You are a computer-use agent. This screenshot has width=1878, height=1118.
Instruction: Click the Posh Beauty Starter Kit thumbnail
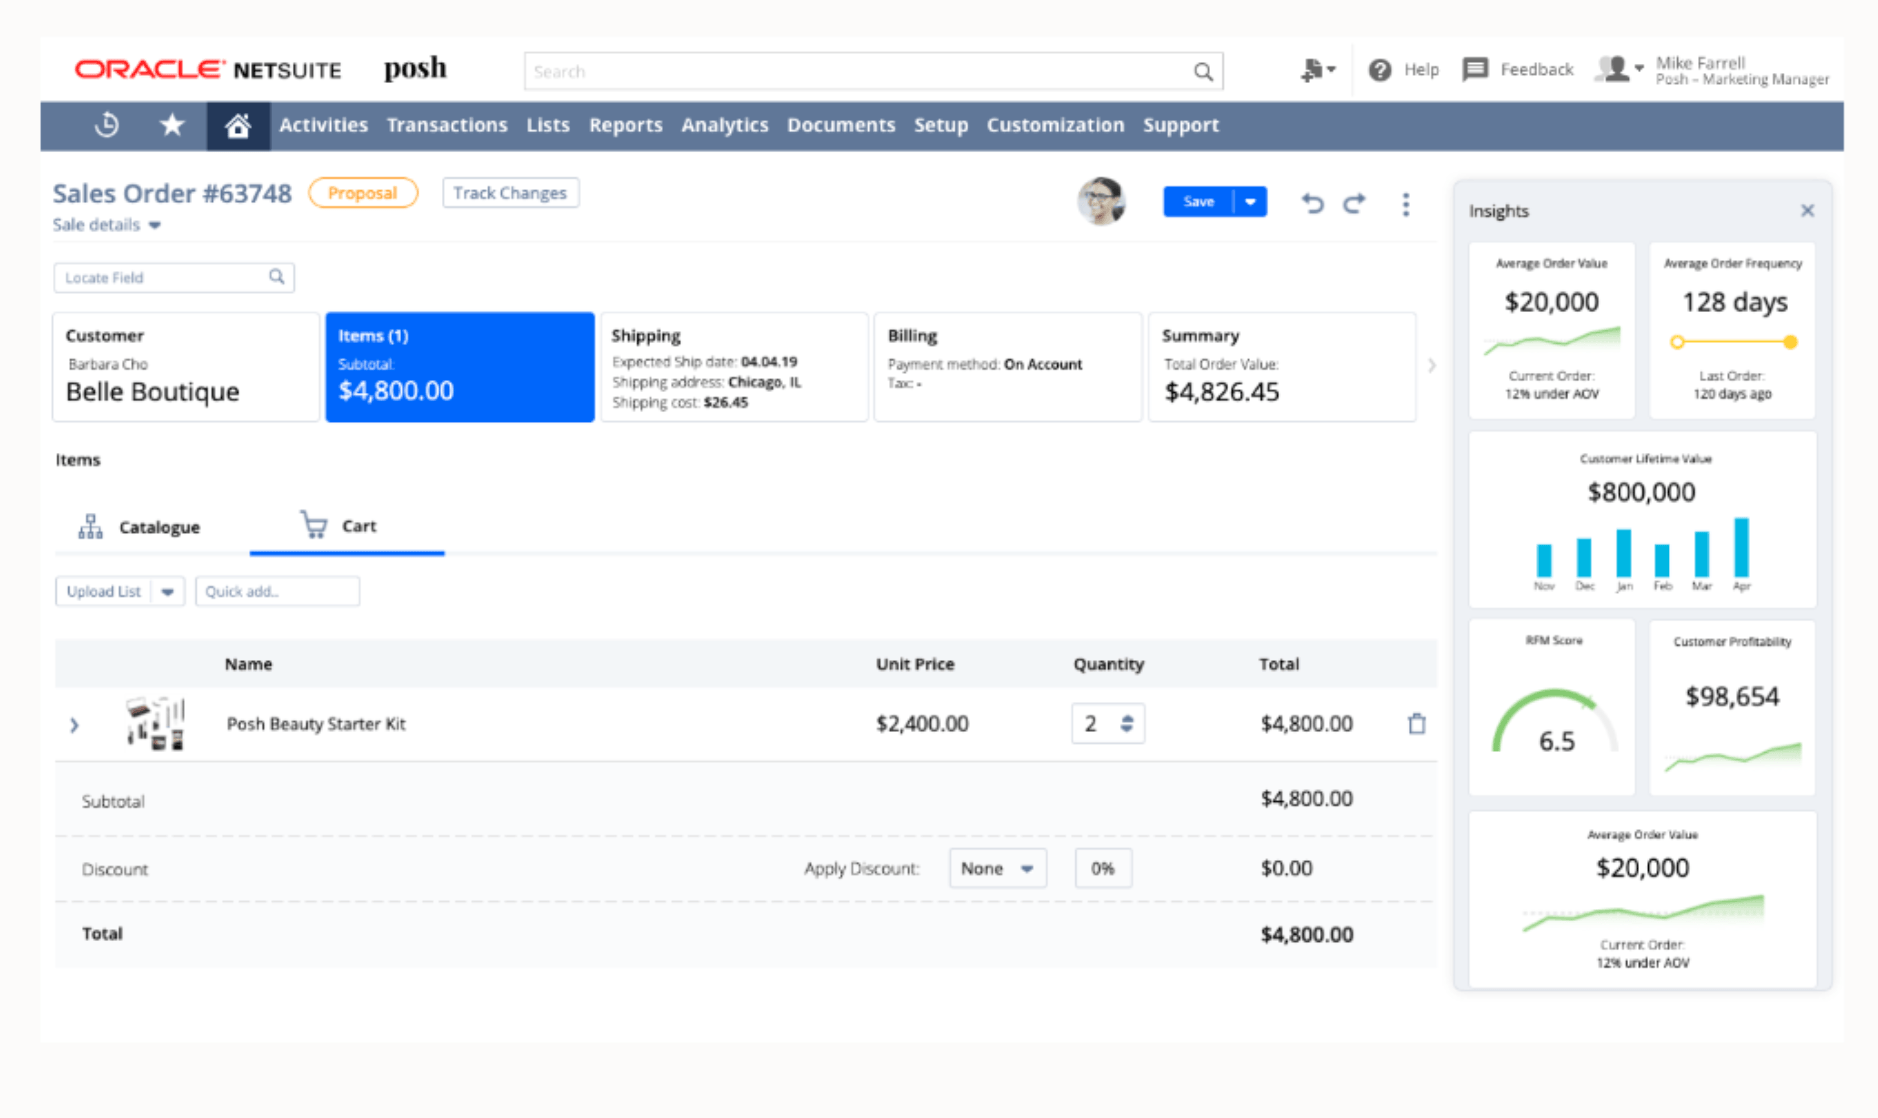coord(155,724)
